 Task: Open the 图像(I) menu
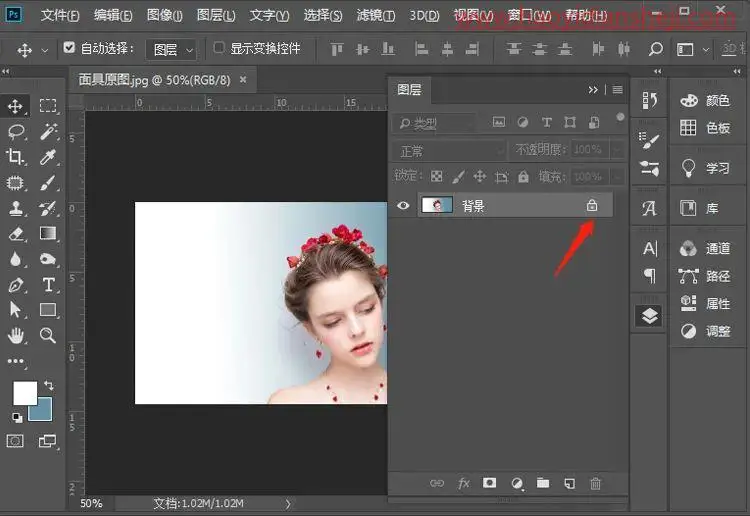point(165,15)
